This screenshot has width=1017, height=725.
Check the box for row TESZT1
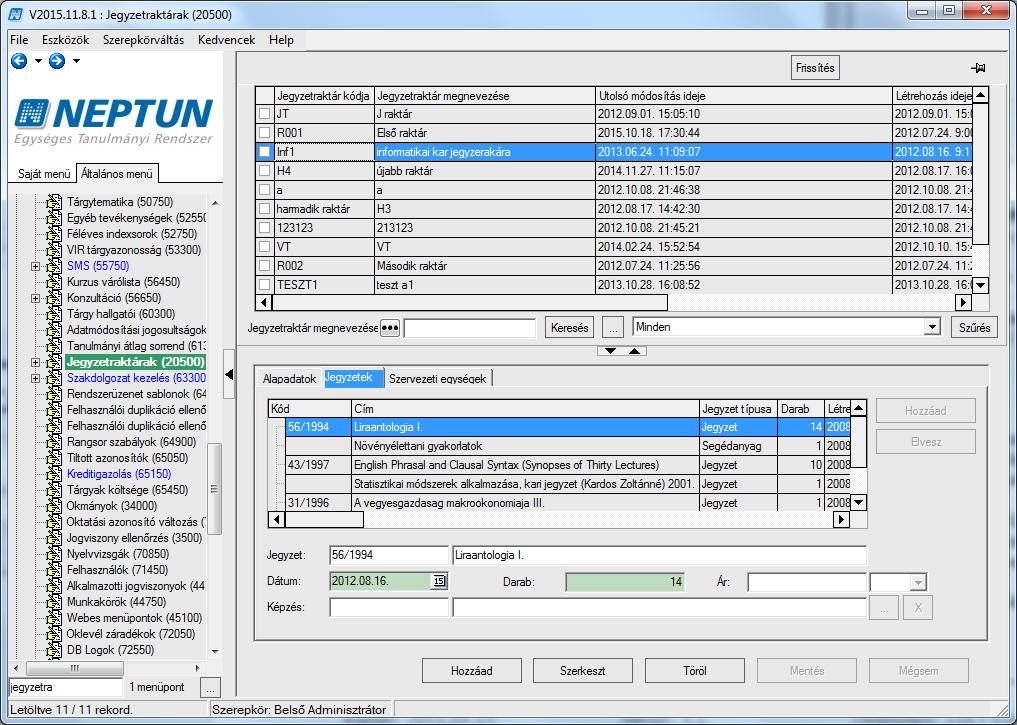pyautogui.click(x=265, y=285)
